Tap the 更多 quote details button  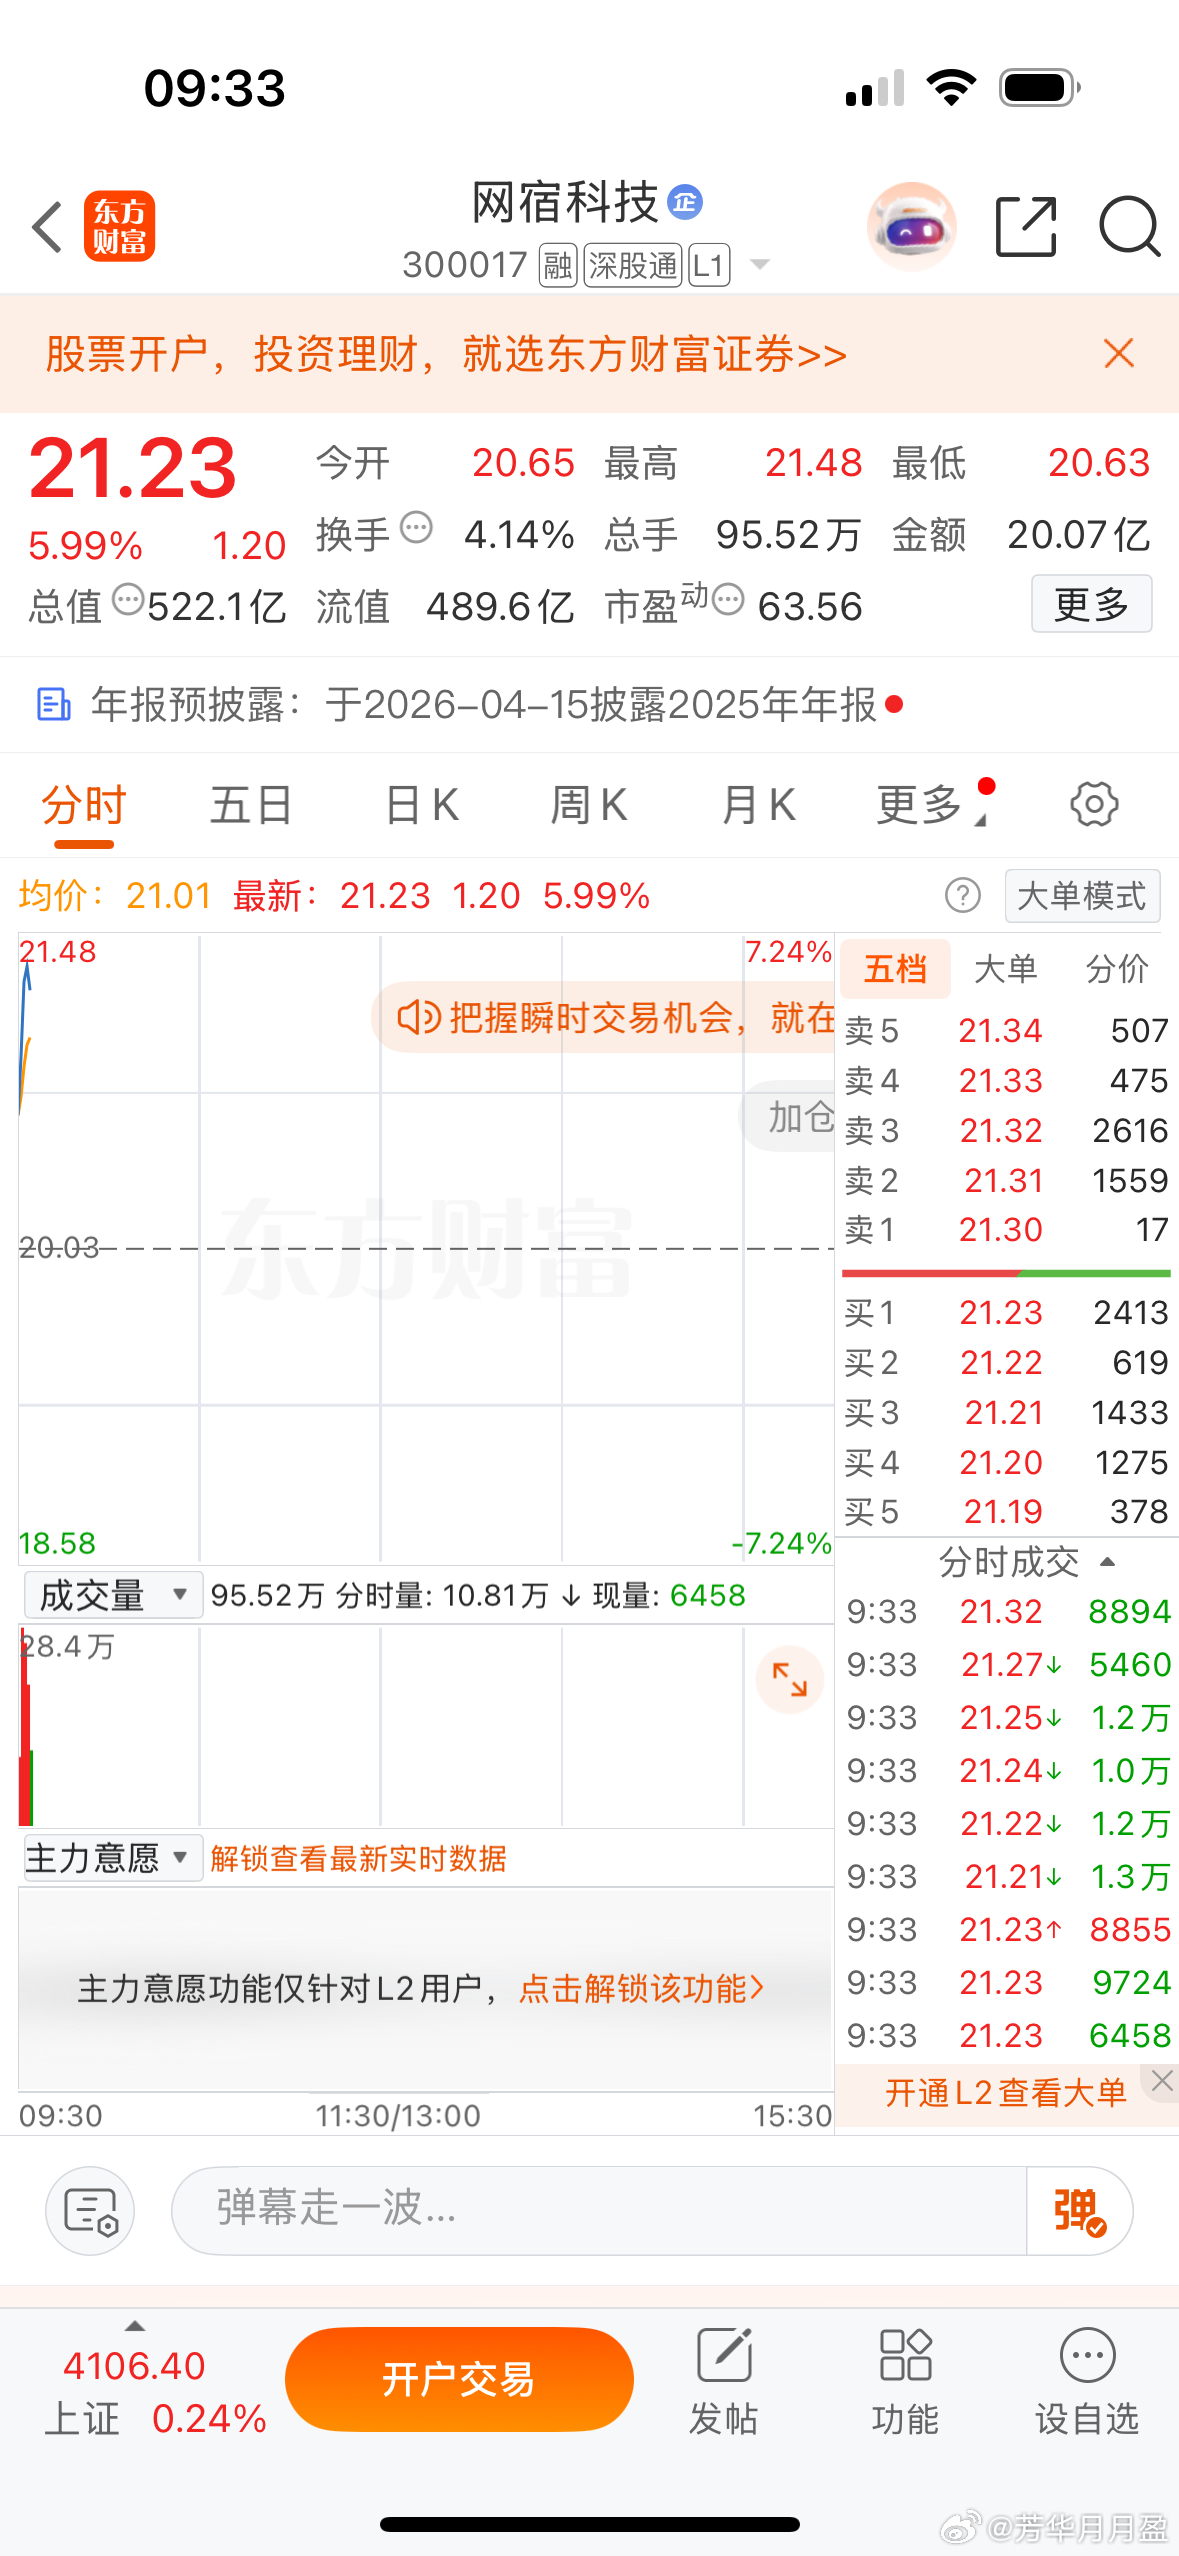(x=1091, y=604)
